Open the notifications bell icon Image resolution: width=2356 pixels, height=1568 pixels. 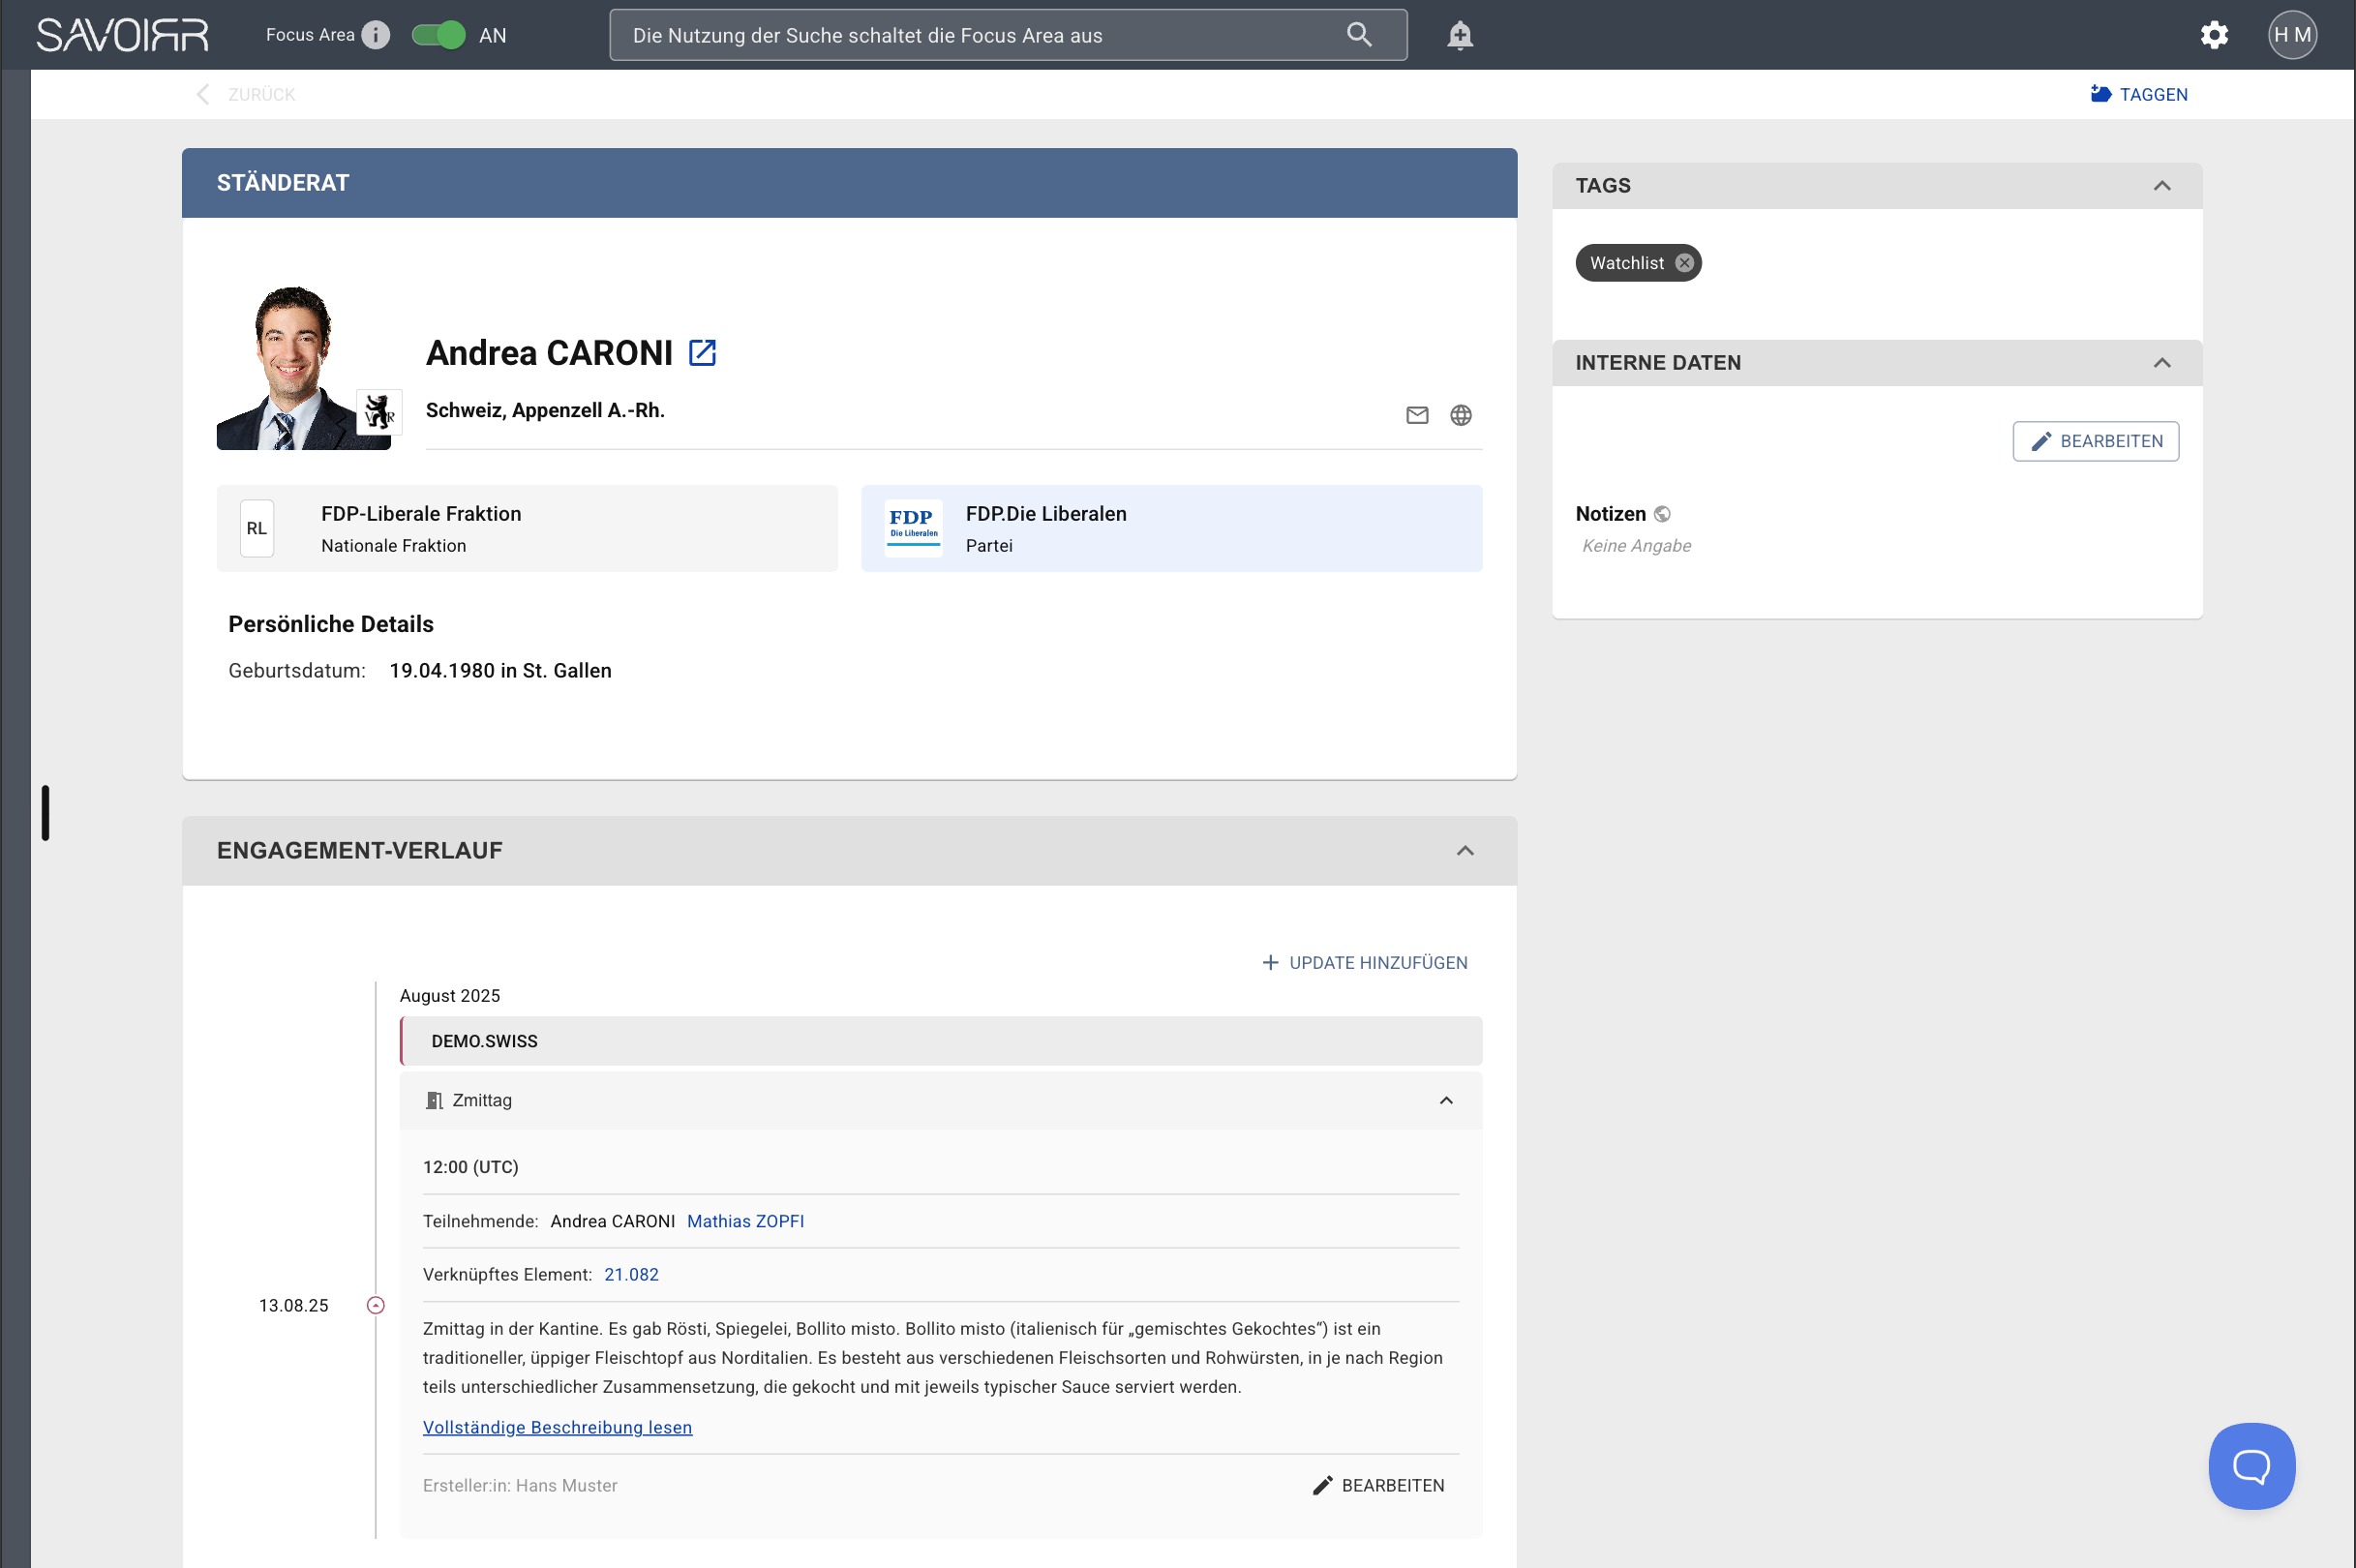(1460, 35)
